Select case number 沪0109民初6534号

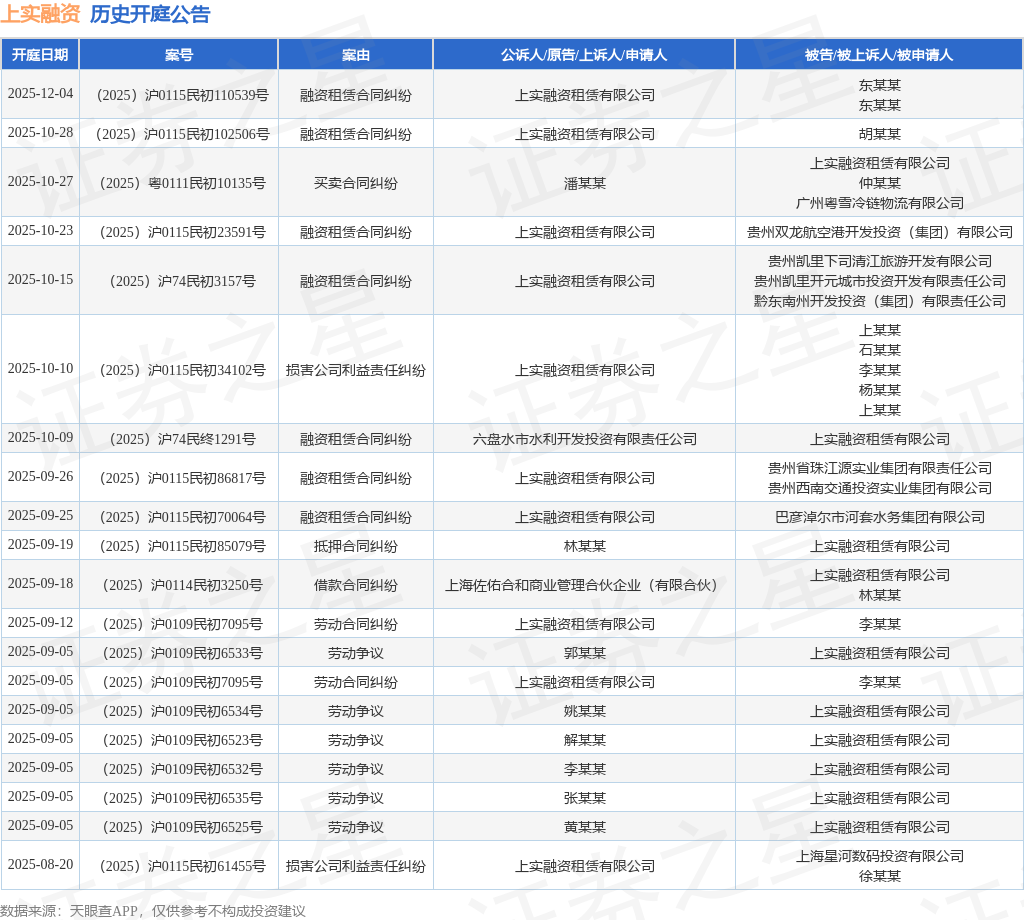coord(182,712)
